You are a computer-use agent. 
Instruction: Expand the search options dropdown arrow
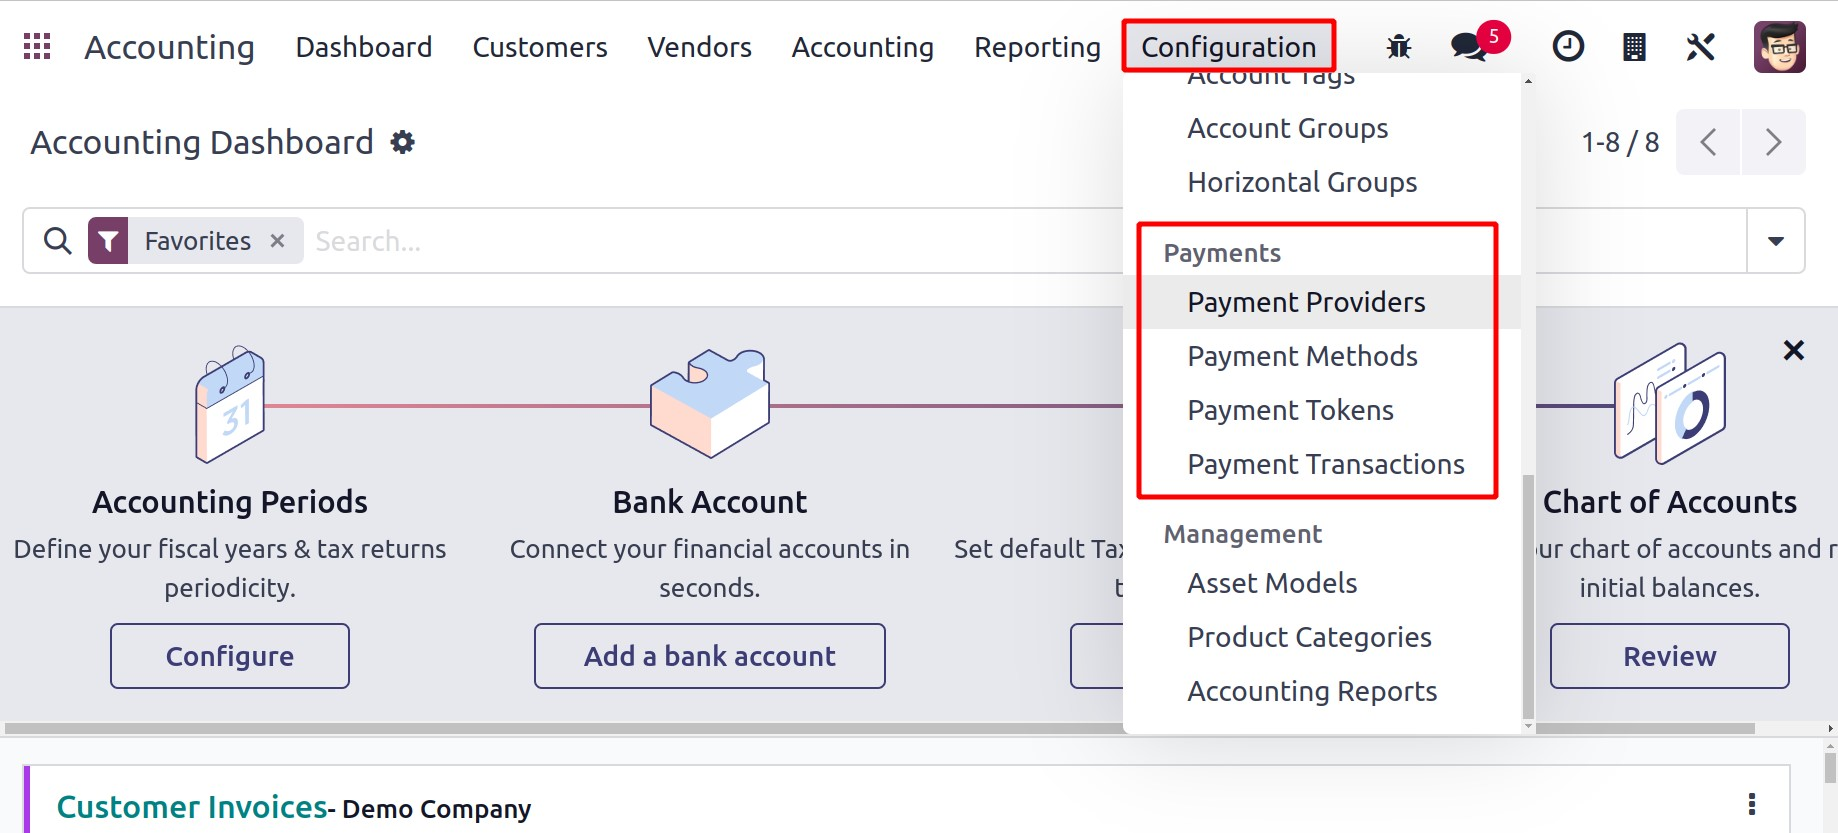(1775, 241)
